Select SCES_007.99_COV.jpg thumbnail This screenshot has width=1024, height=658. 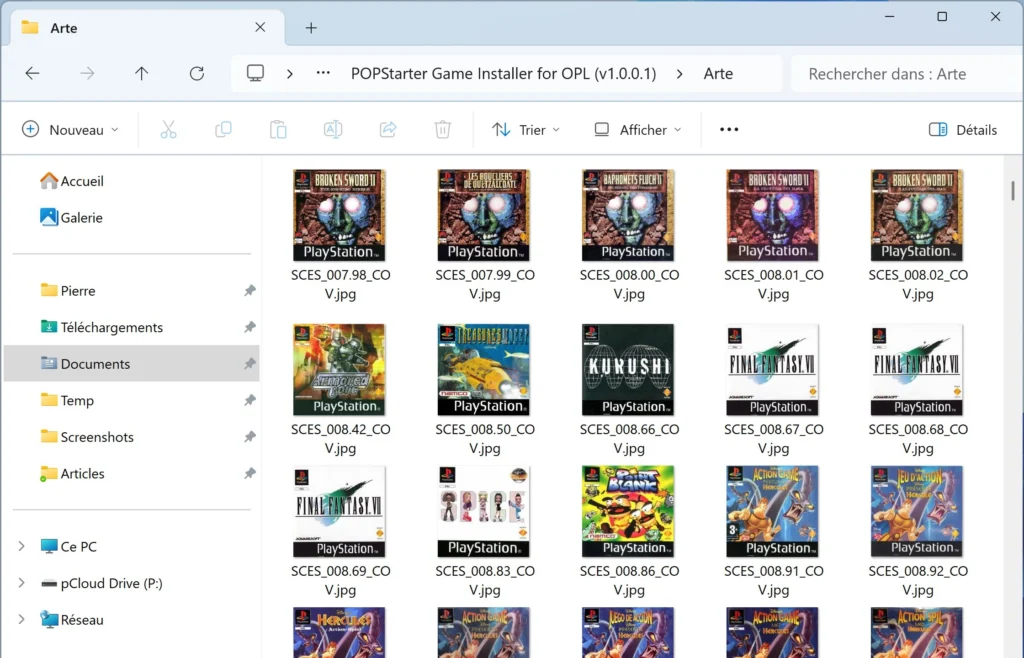[484, 215]
